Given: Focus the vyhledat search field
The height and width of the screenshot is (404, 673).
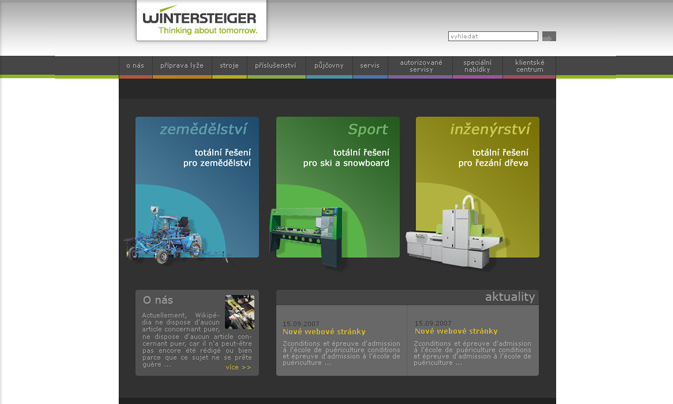Looking at the screenshot, I should (x=492, y=36).
